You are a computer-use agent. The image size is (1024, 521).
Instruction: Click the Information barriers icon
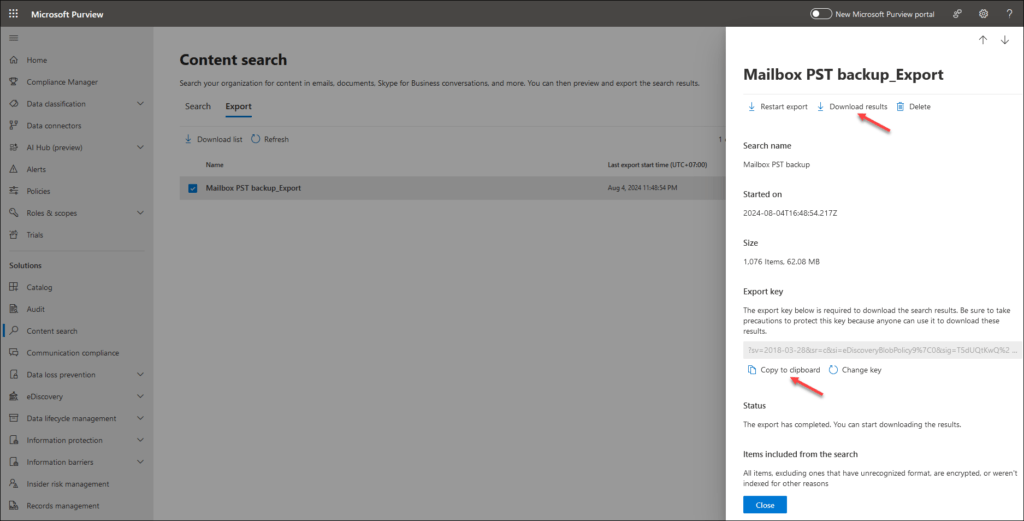click(x=14, y=462)
